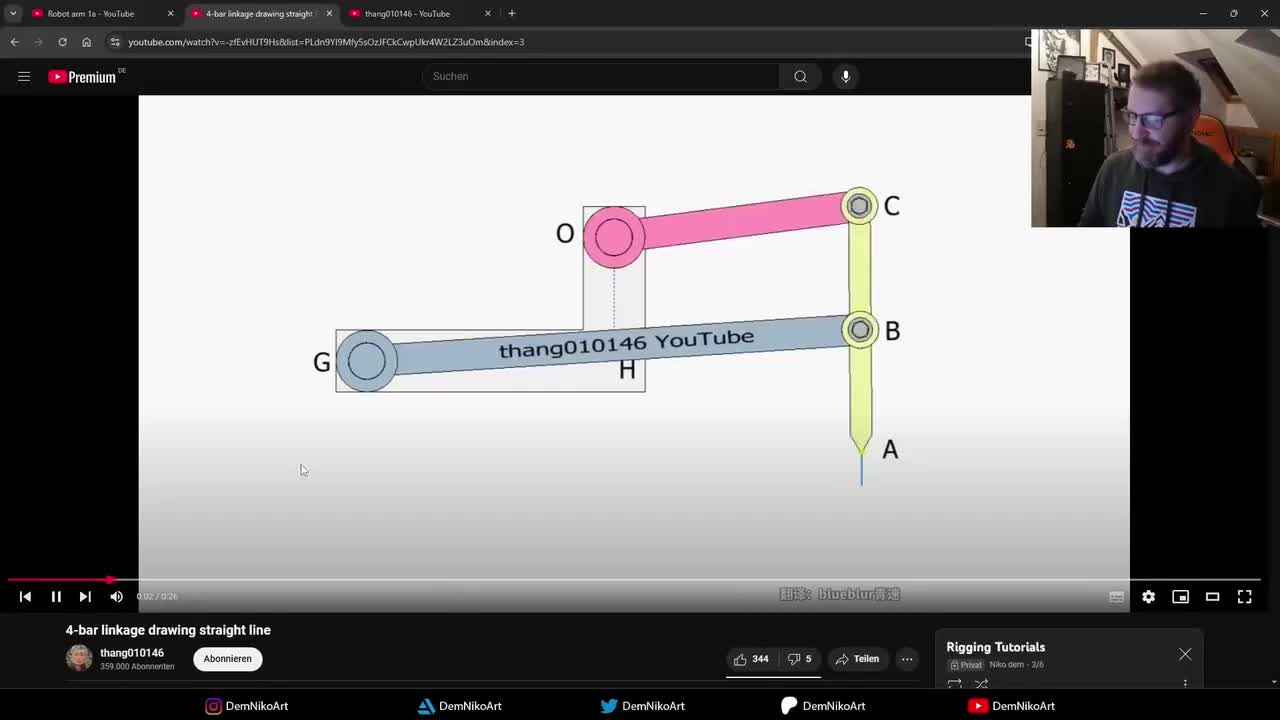Skip to the next video
Viewport: 1280px width, 720px height.
[85, 596]
